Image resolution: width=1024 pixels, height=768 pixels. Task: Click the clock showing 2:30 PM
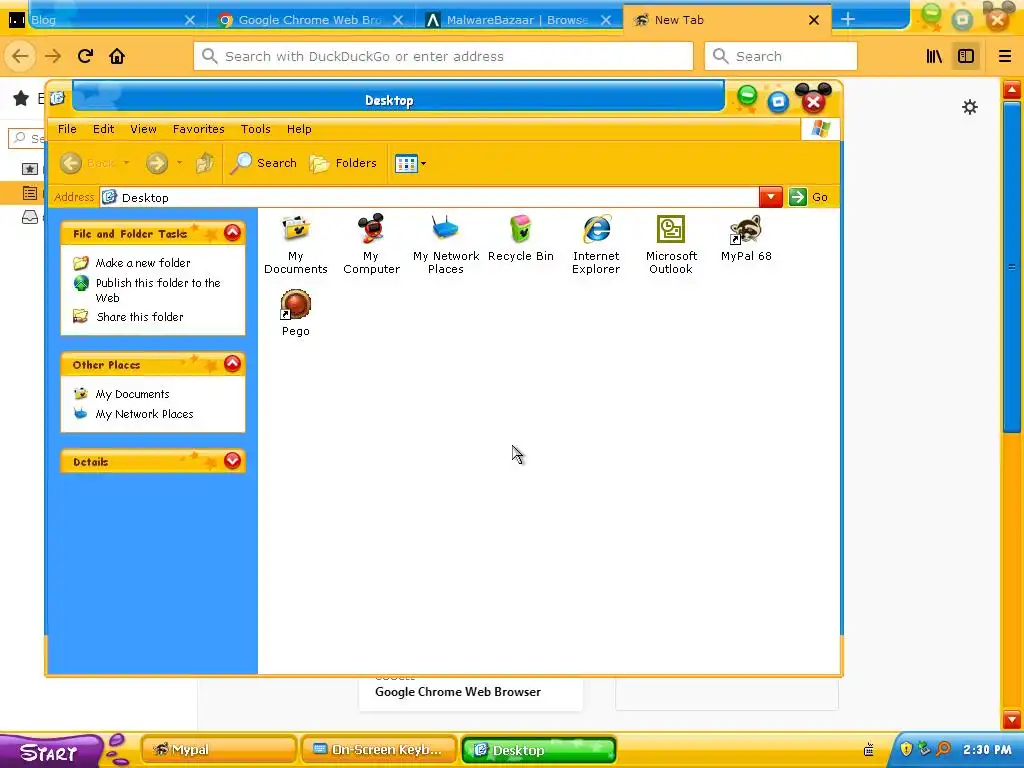point(987,749)
